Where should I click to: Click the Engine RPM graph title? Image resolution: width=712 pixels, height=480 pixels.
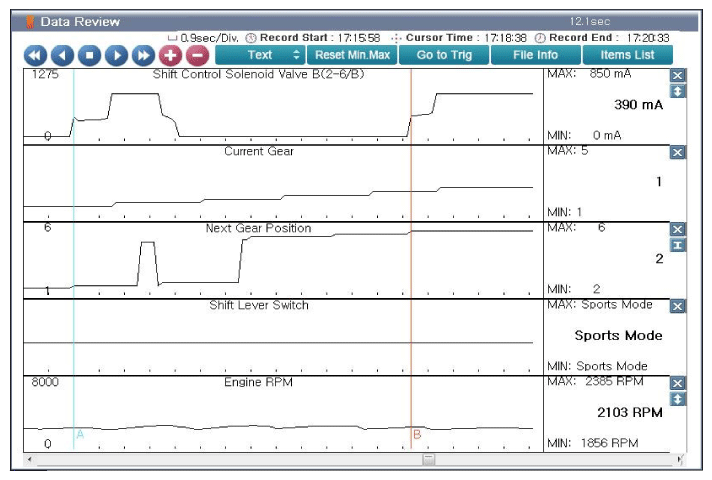pos(258,382)
